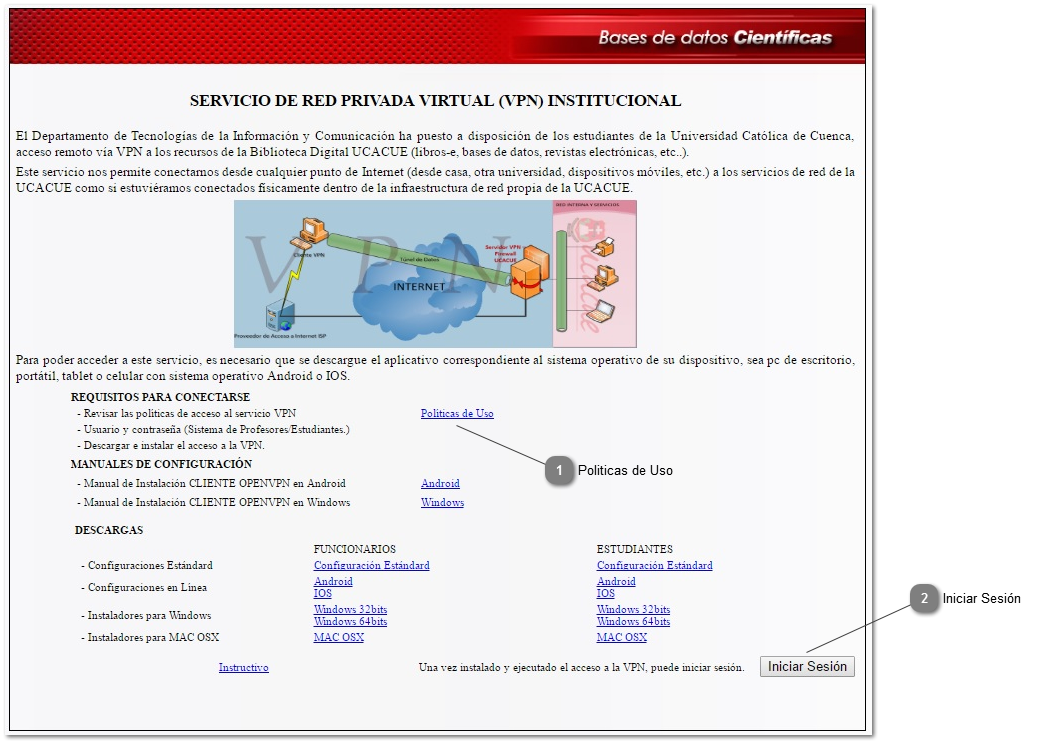This screenshot has width=1037, height=744.
Task: Open the Instructivo link
Action: 243,667
